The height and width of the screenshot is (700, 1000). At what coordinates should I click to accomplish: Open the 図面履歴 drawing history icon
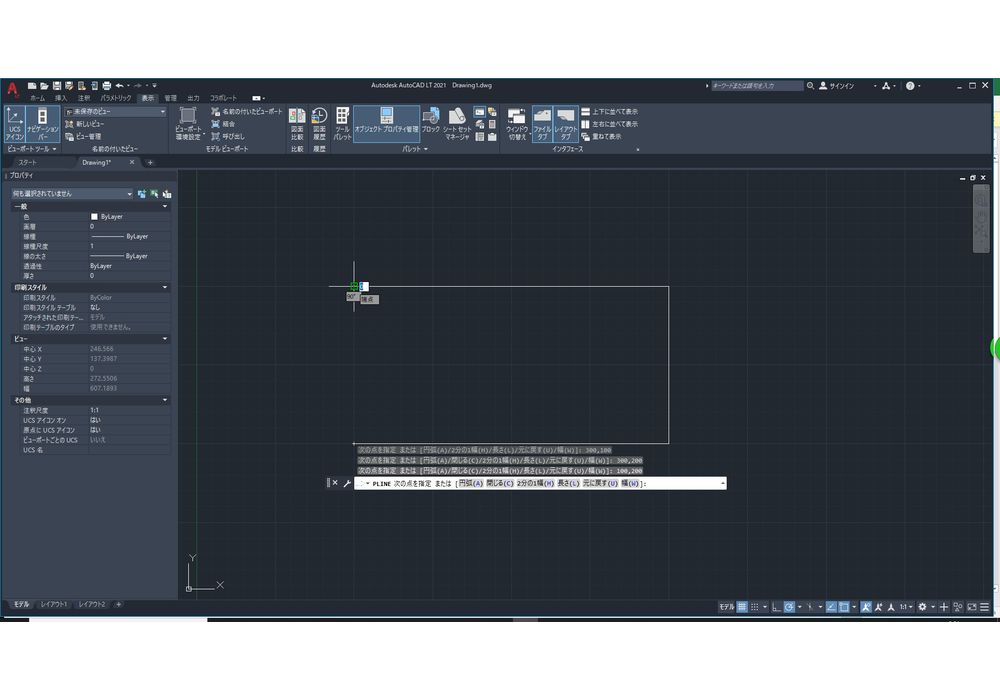319,124
